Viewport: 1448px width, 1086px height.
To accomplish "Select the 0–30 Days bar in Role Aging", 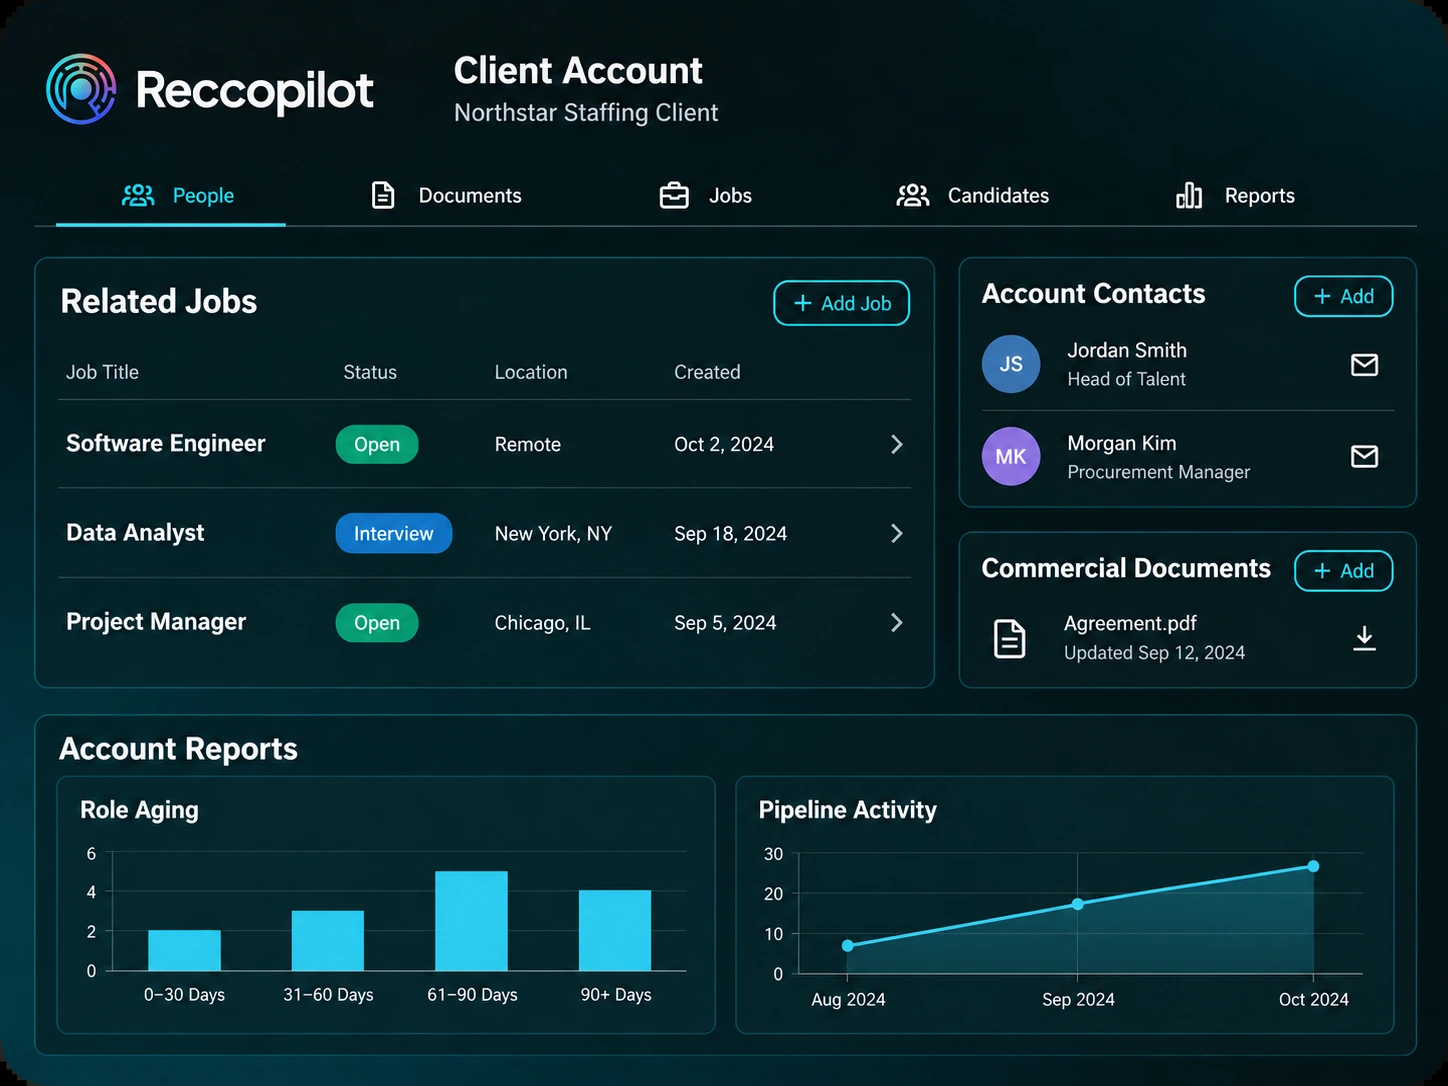I will (x=184, y=950).
